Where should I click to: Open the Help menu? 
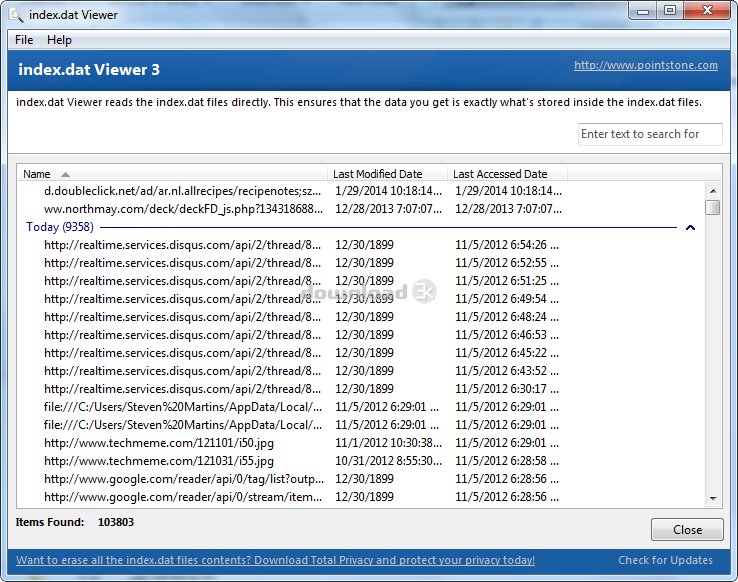pos(59,40)
